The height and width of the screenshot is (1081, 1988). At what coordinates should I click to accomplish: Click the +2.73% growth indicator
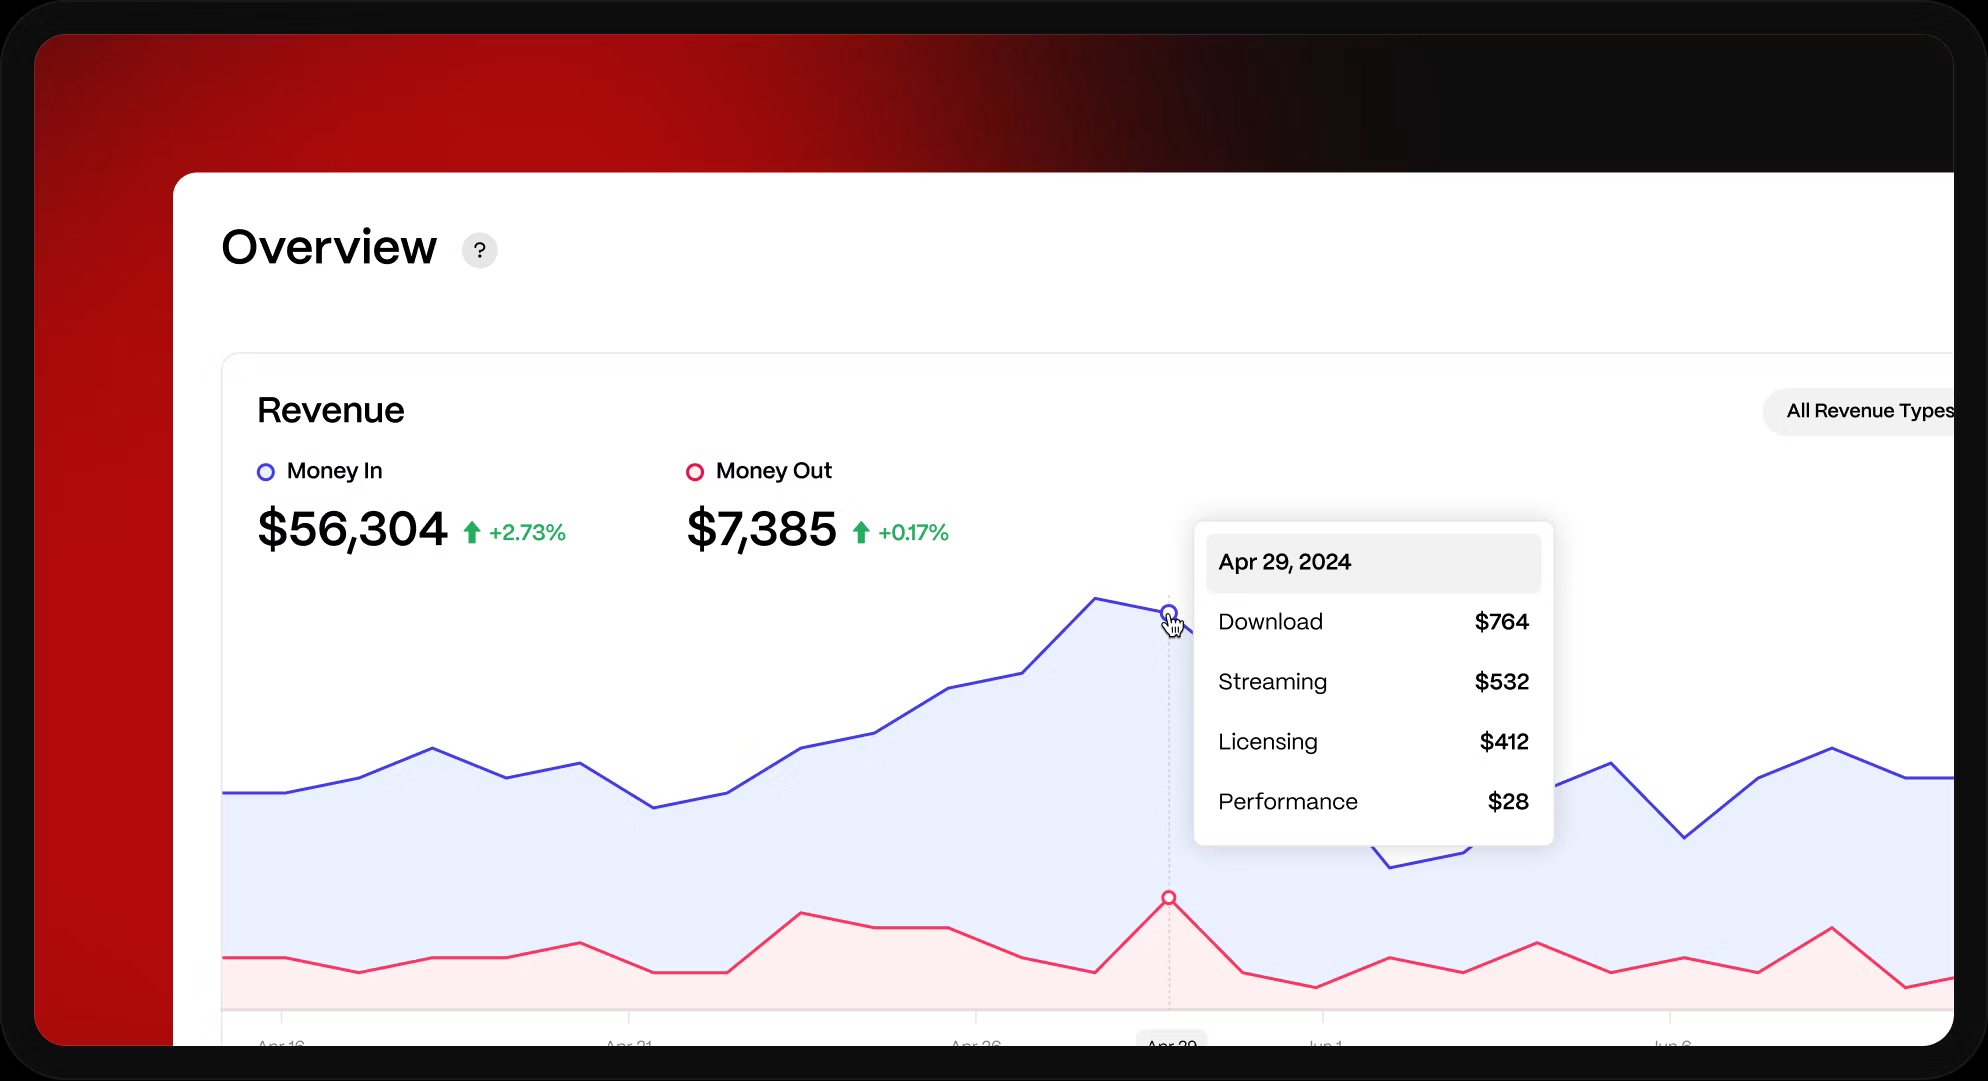coord(527,533)
